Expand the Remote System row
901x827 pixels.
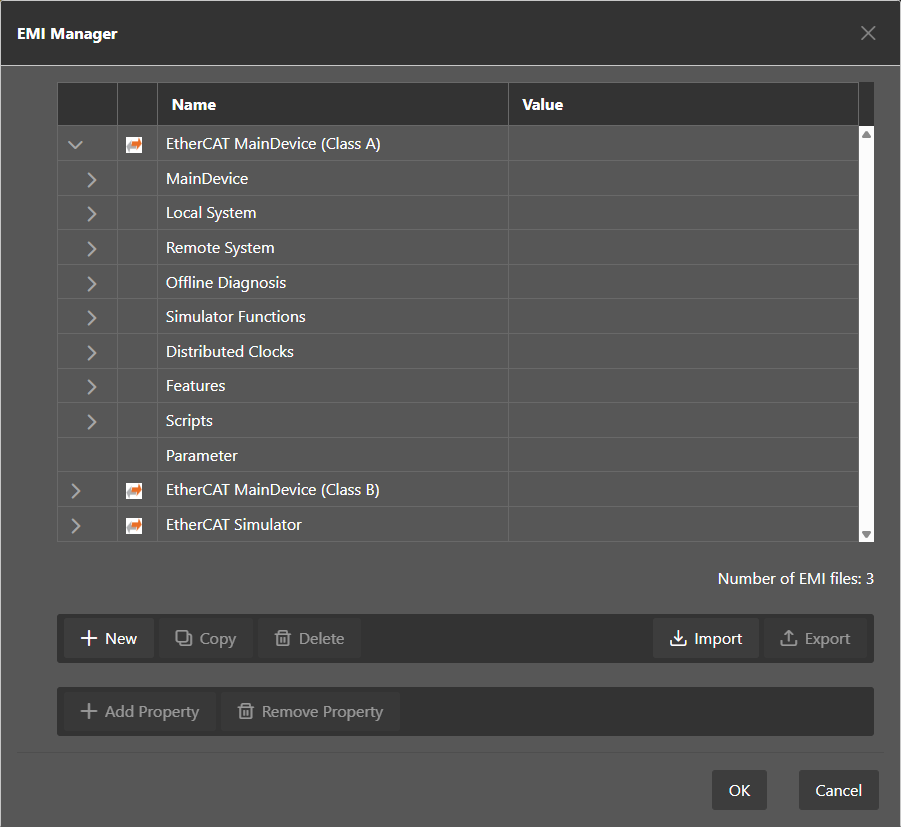(x=91, y=249)
